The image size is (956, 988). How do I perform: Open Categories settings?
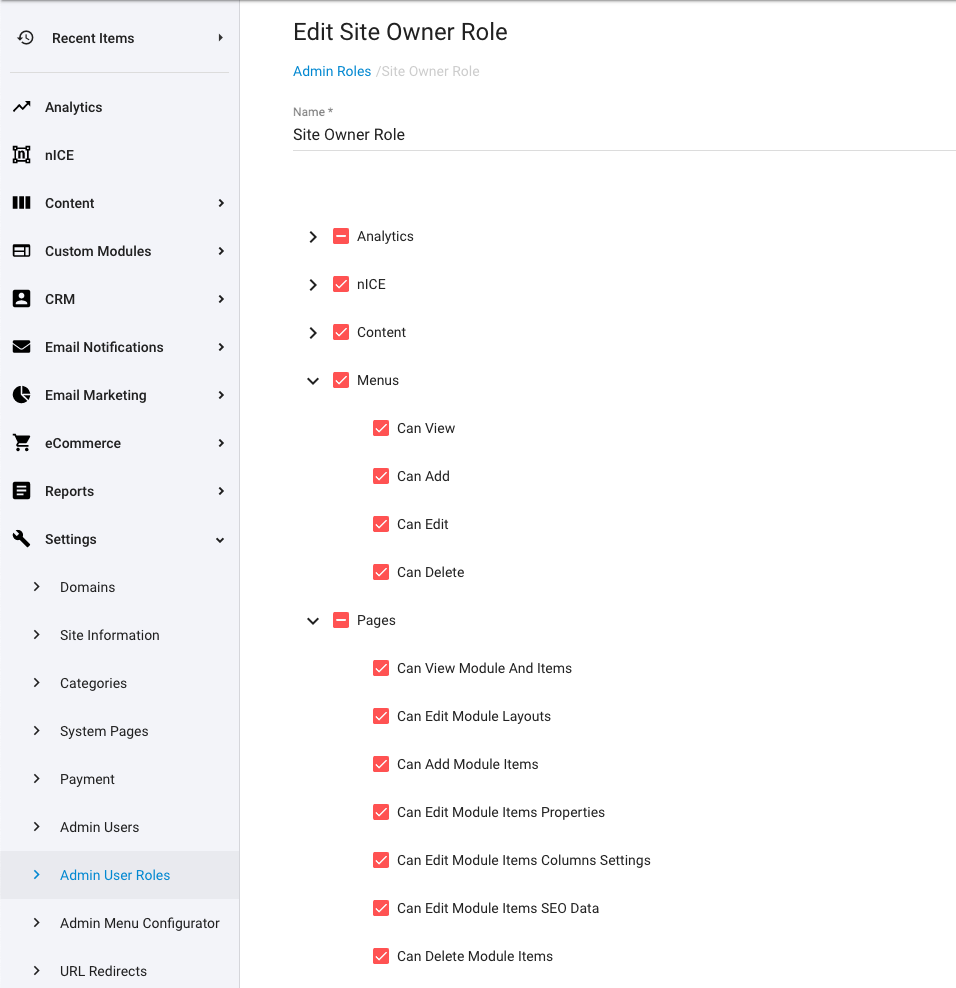(93, 683)
